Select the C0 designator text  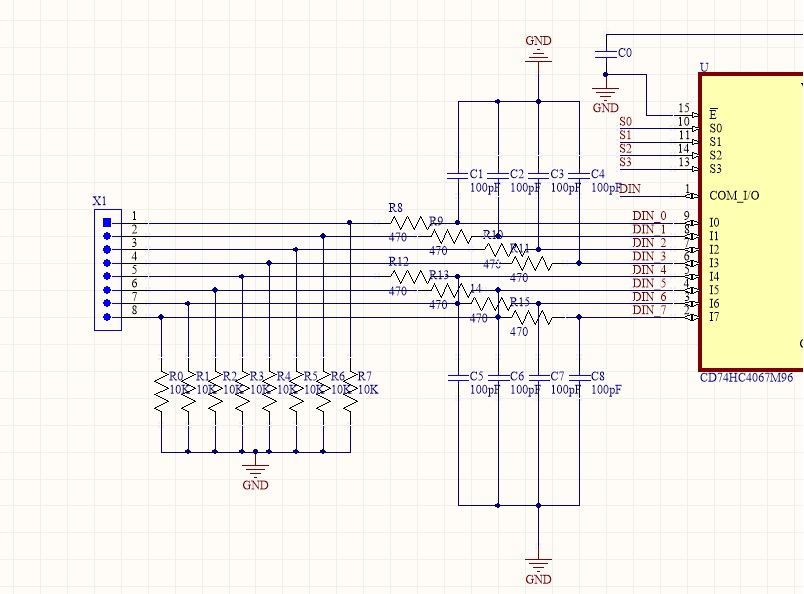[x=625, y=53]
